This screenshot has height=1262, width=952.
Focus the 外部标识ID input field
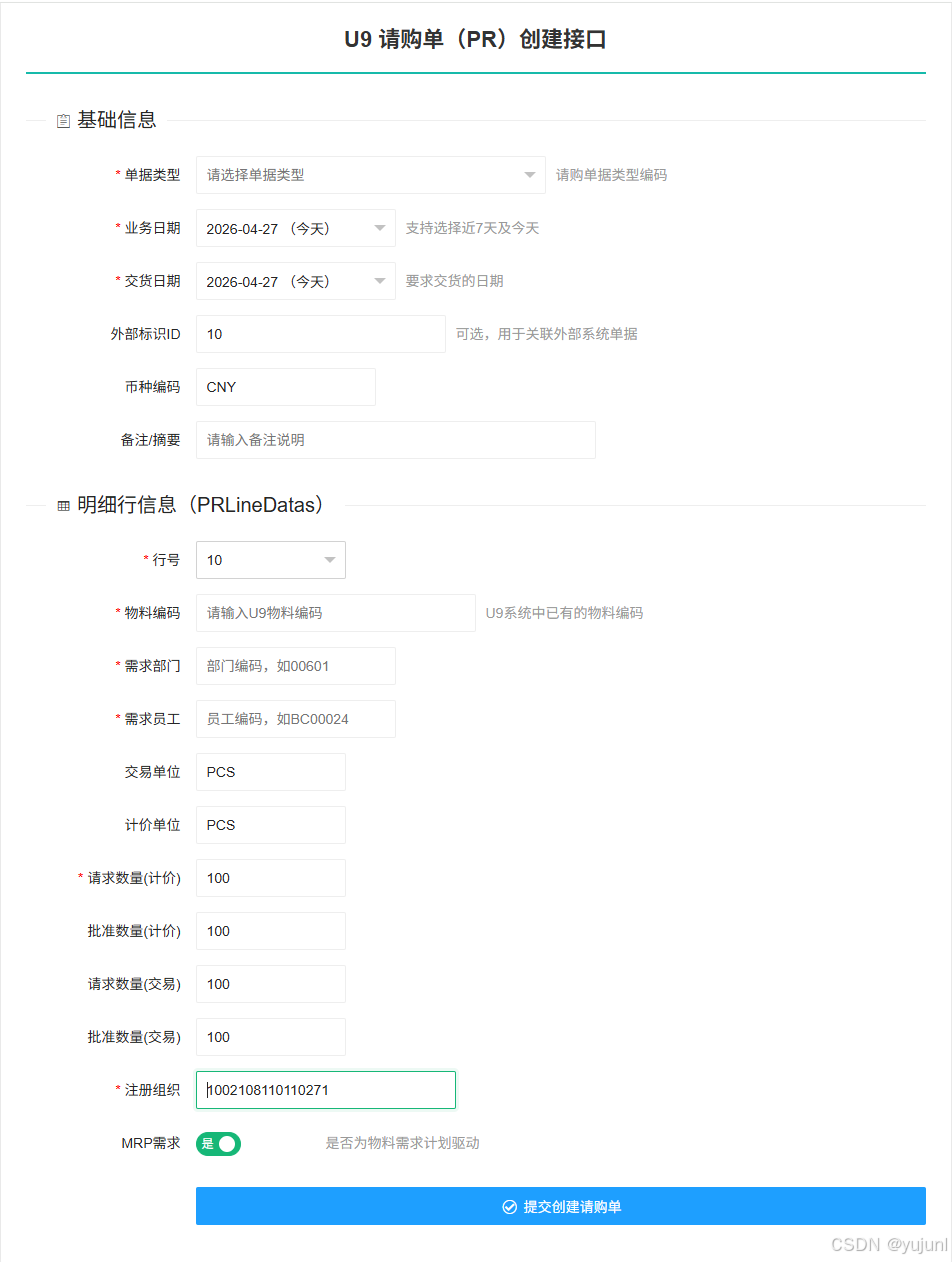[321, 334]
